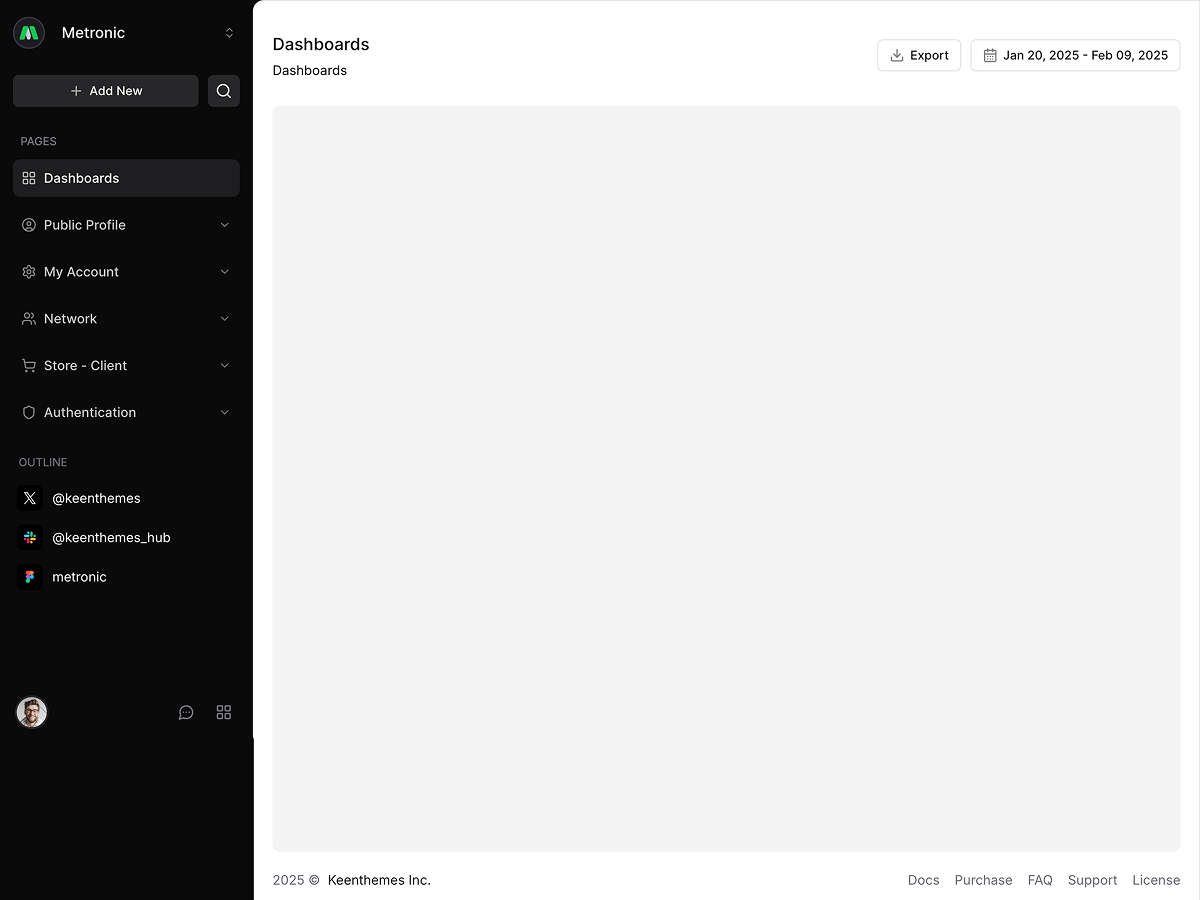1200x900 pixels.
Task: Open the Metronic workspace switcher
Action: coord(229,33)
